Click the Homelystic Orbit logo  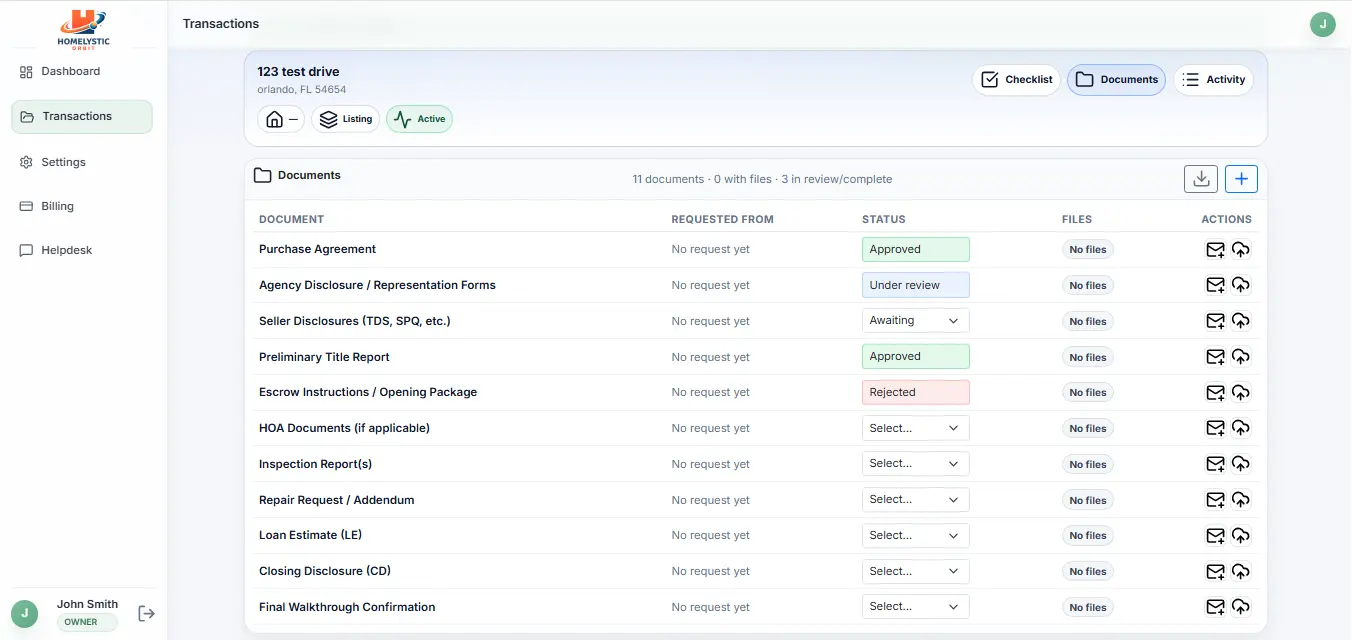(x=83, y=27)
